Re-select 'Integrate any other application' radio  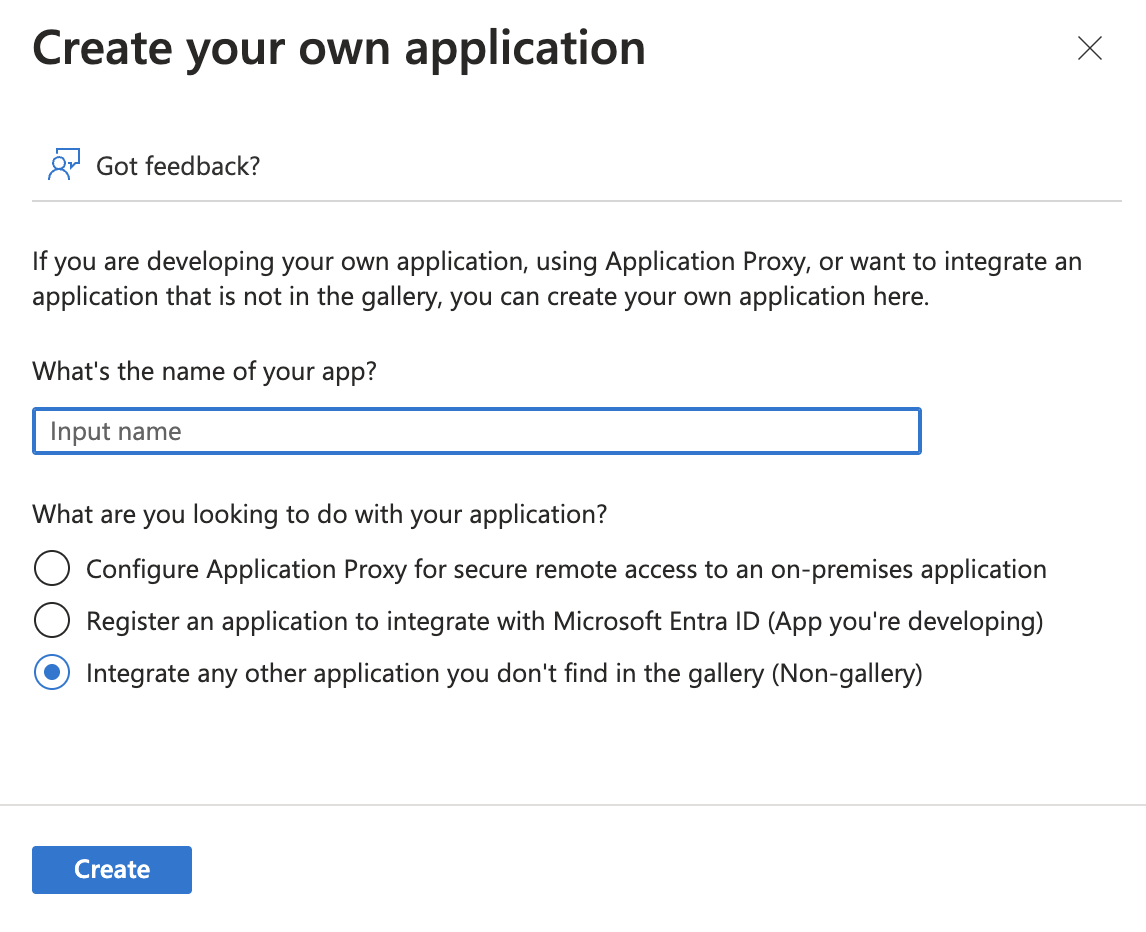click(x=51, y=673)
